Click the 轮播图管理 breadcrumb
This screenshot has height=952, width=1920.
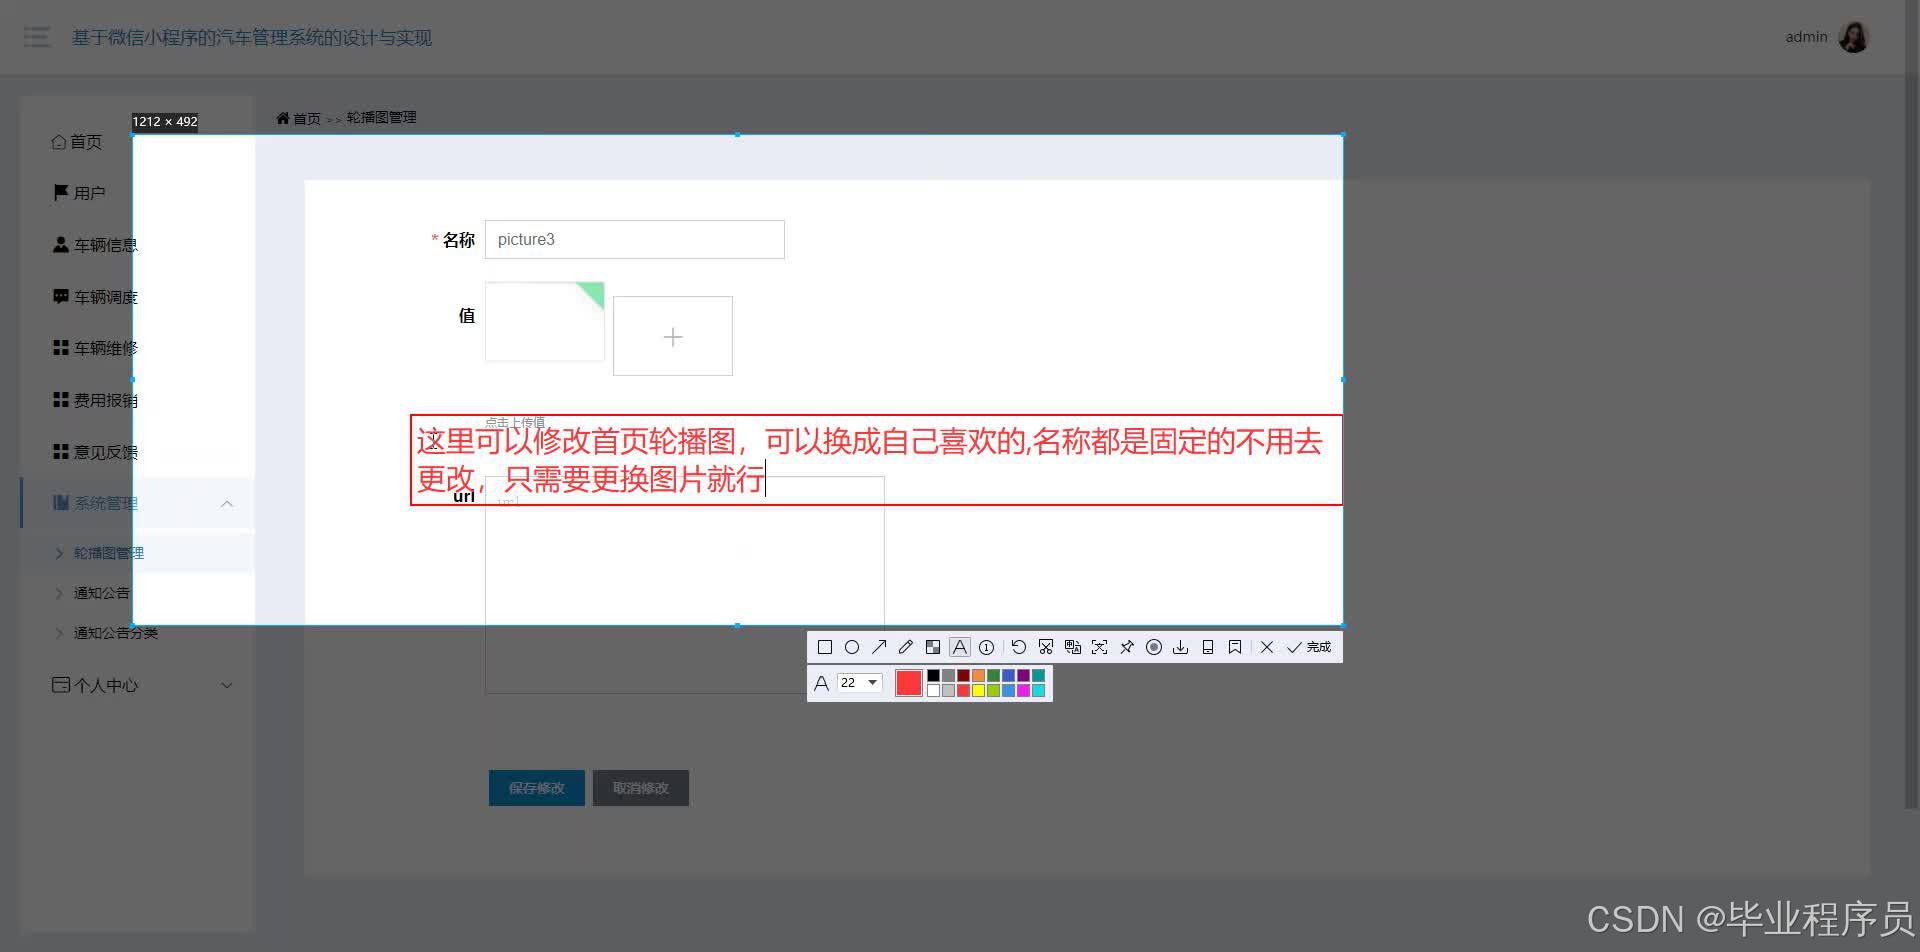[381, 117]
